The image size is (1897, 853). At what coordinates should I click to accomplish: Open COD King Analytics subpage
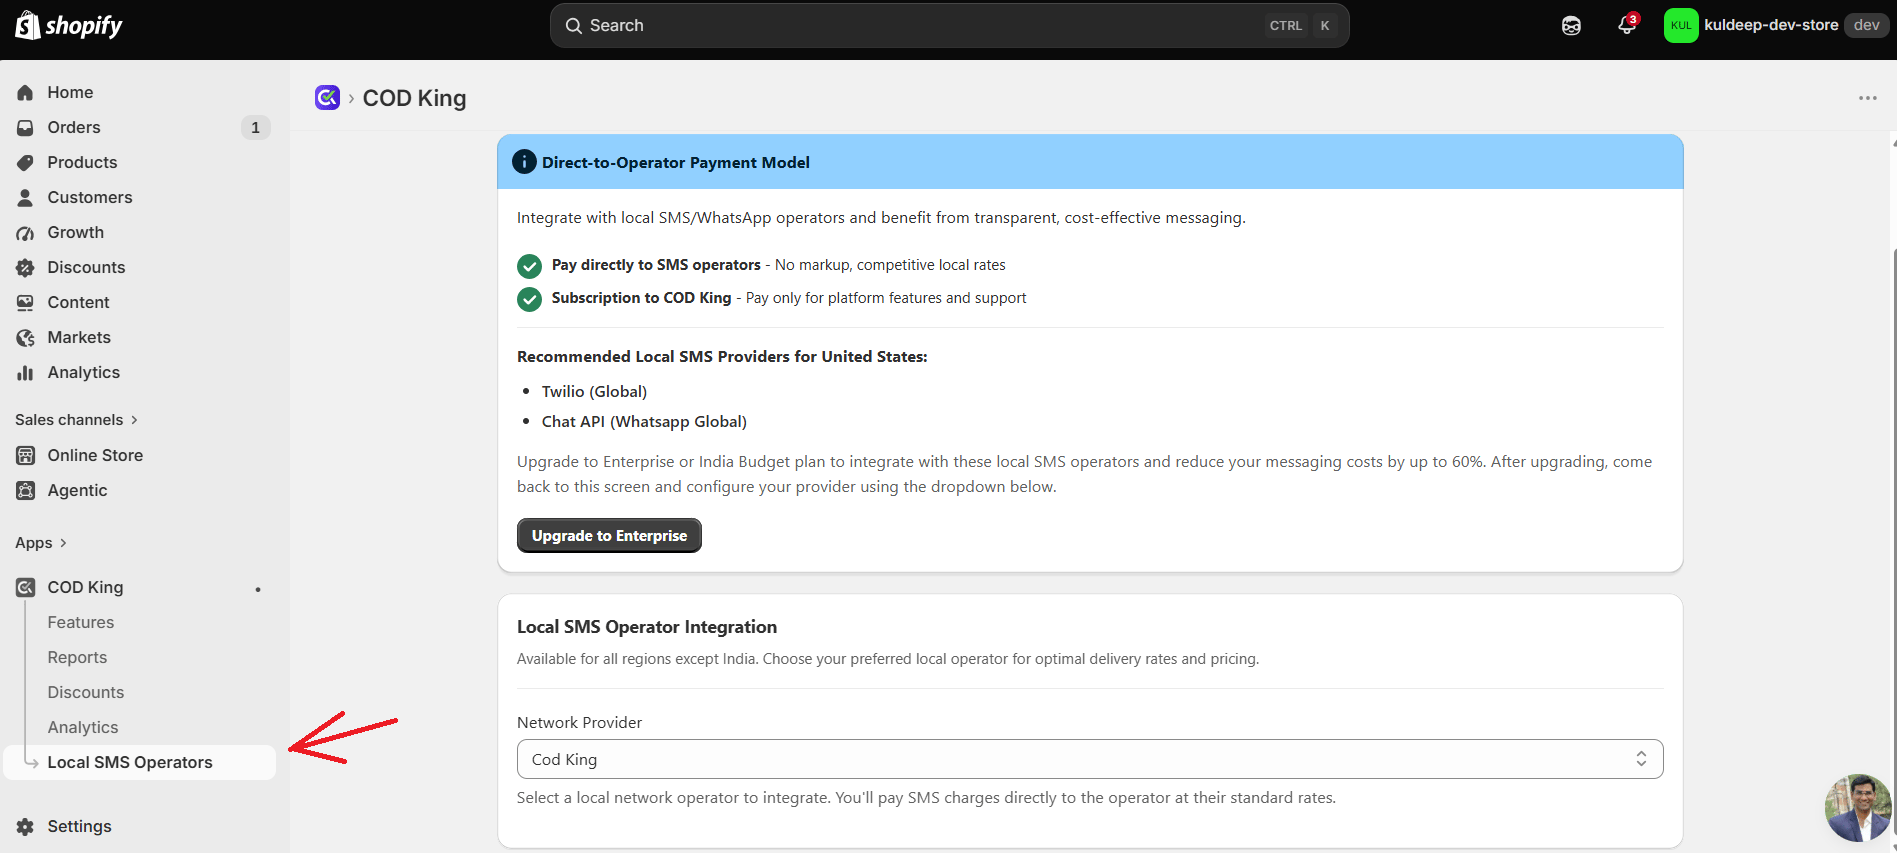83,727
